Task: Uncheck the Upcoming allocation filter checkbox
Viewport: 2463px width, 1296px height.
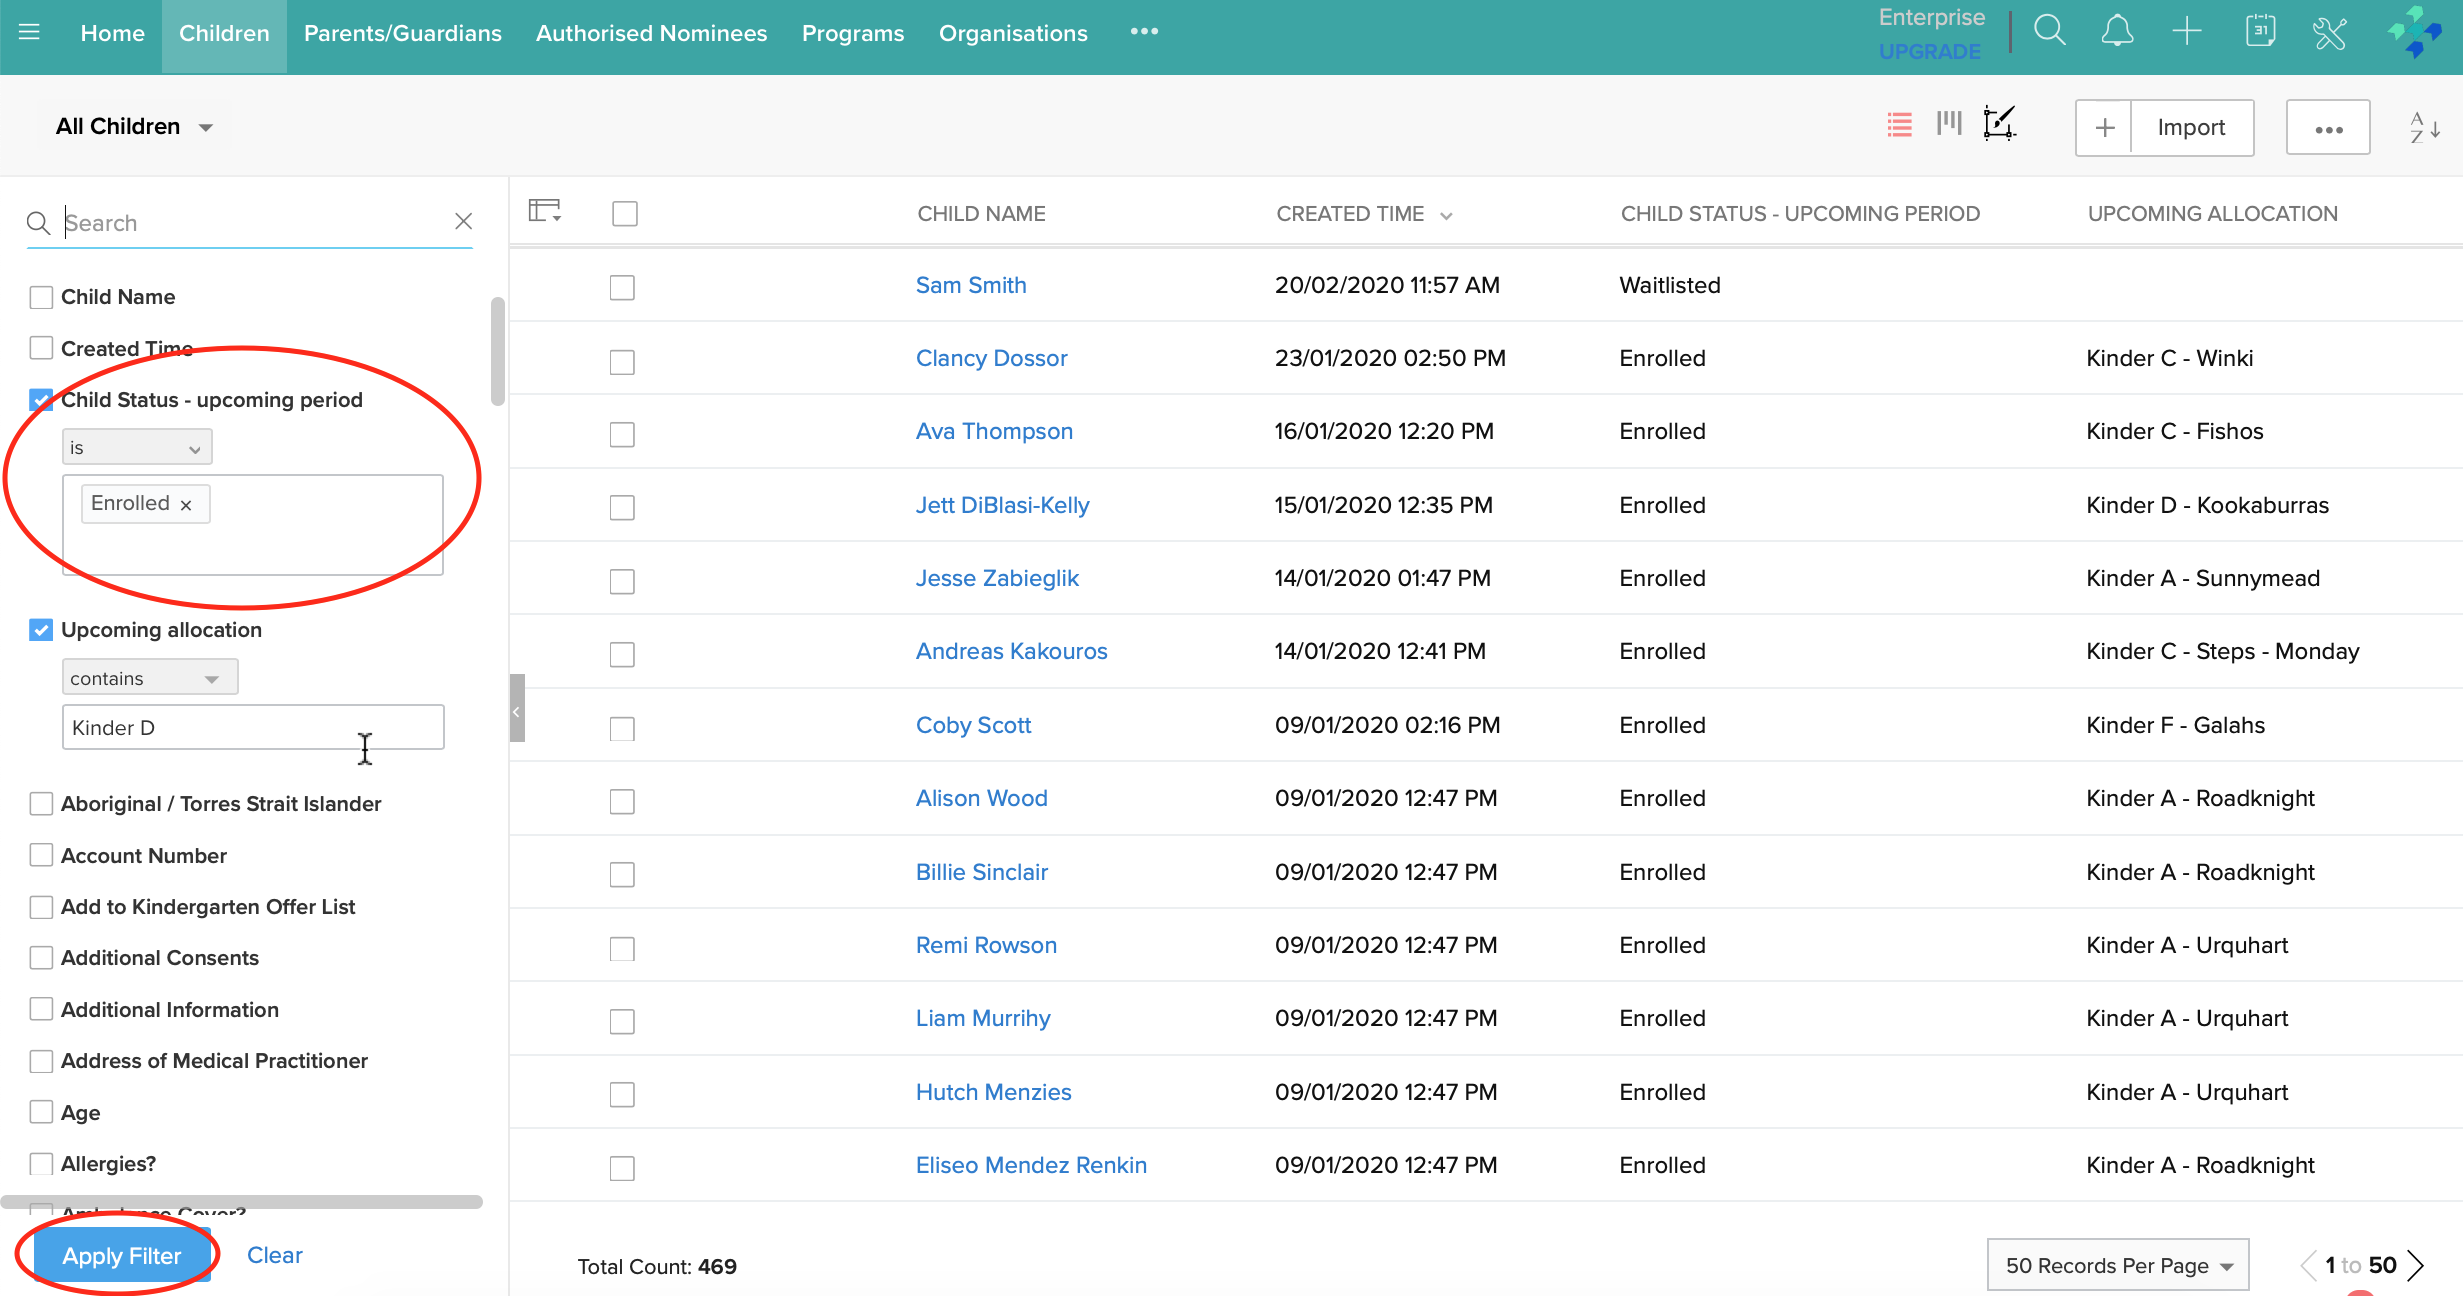Action: pyautogui.click(x=41, y=630)
